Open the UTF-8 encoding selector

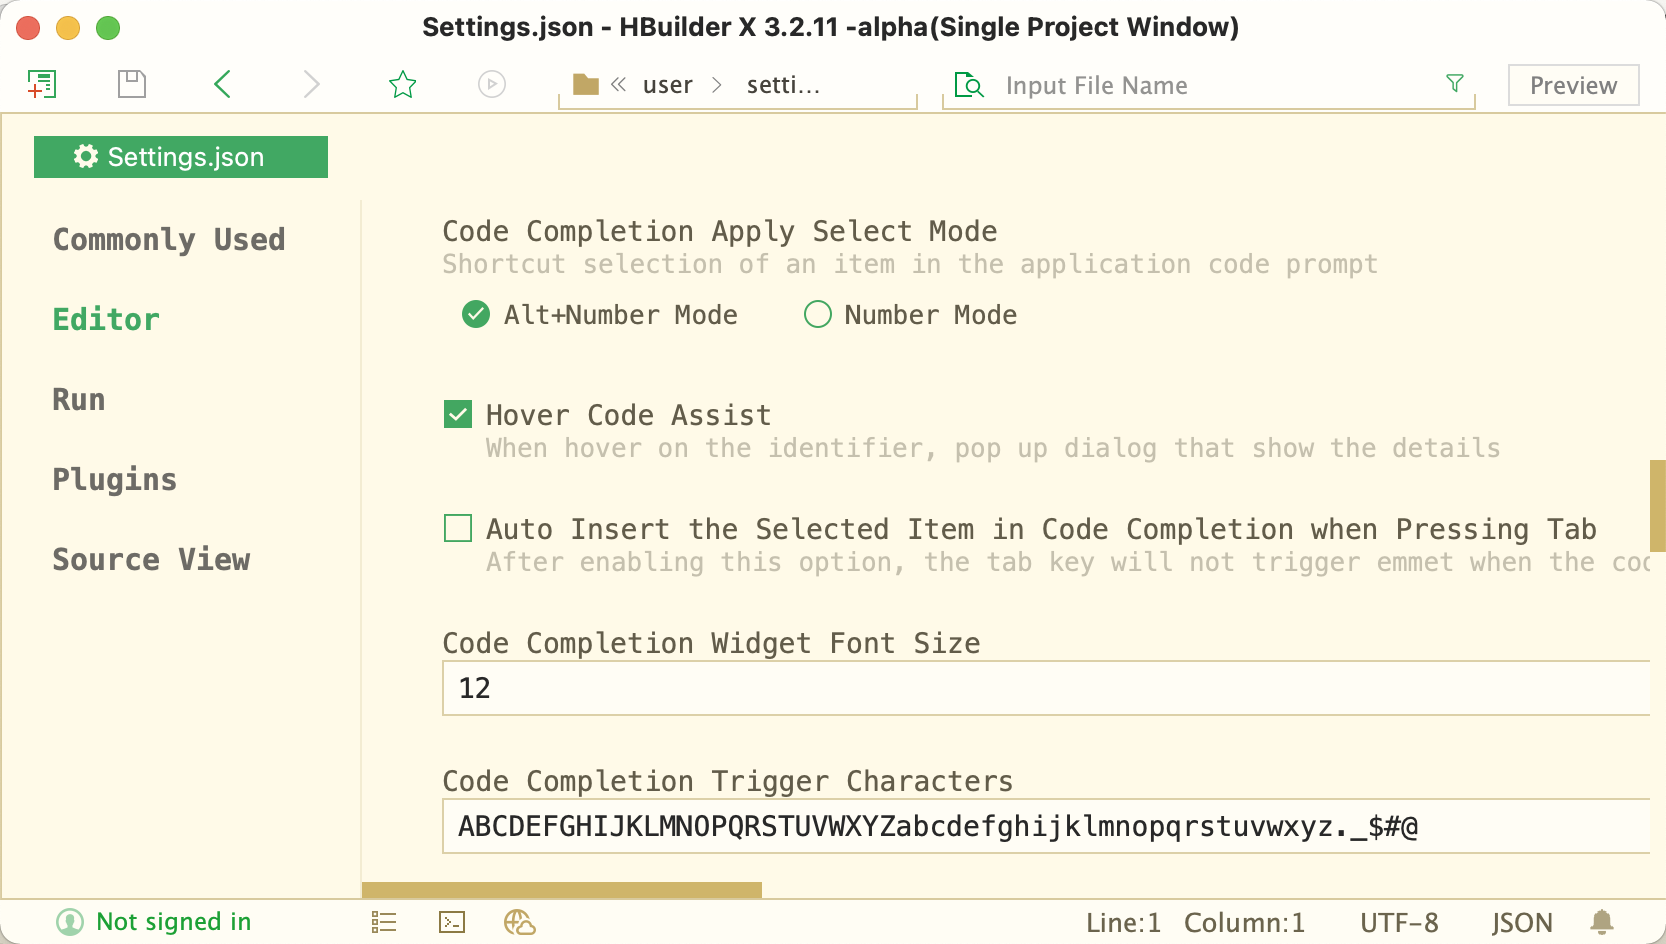(1399, 922)
